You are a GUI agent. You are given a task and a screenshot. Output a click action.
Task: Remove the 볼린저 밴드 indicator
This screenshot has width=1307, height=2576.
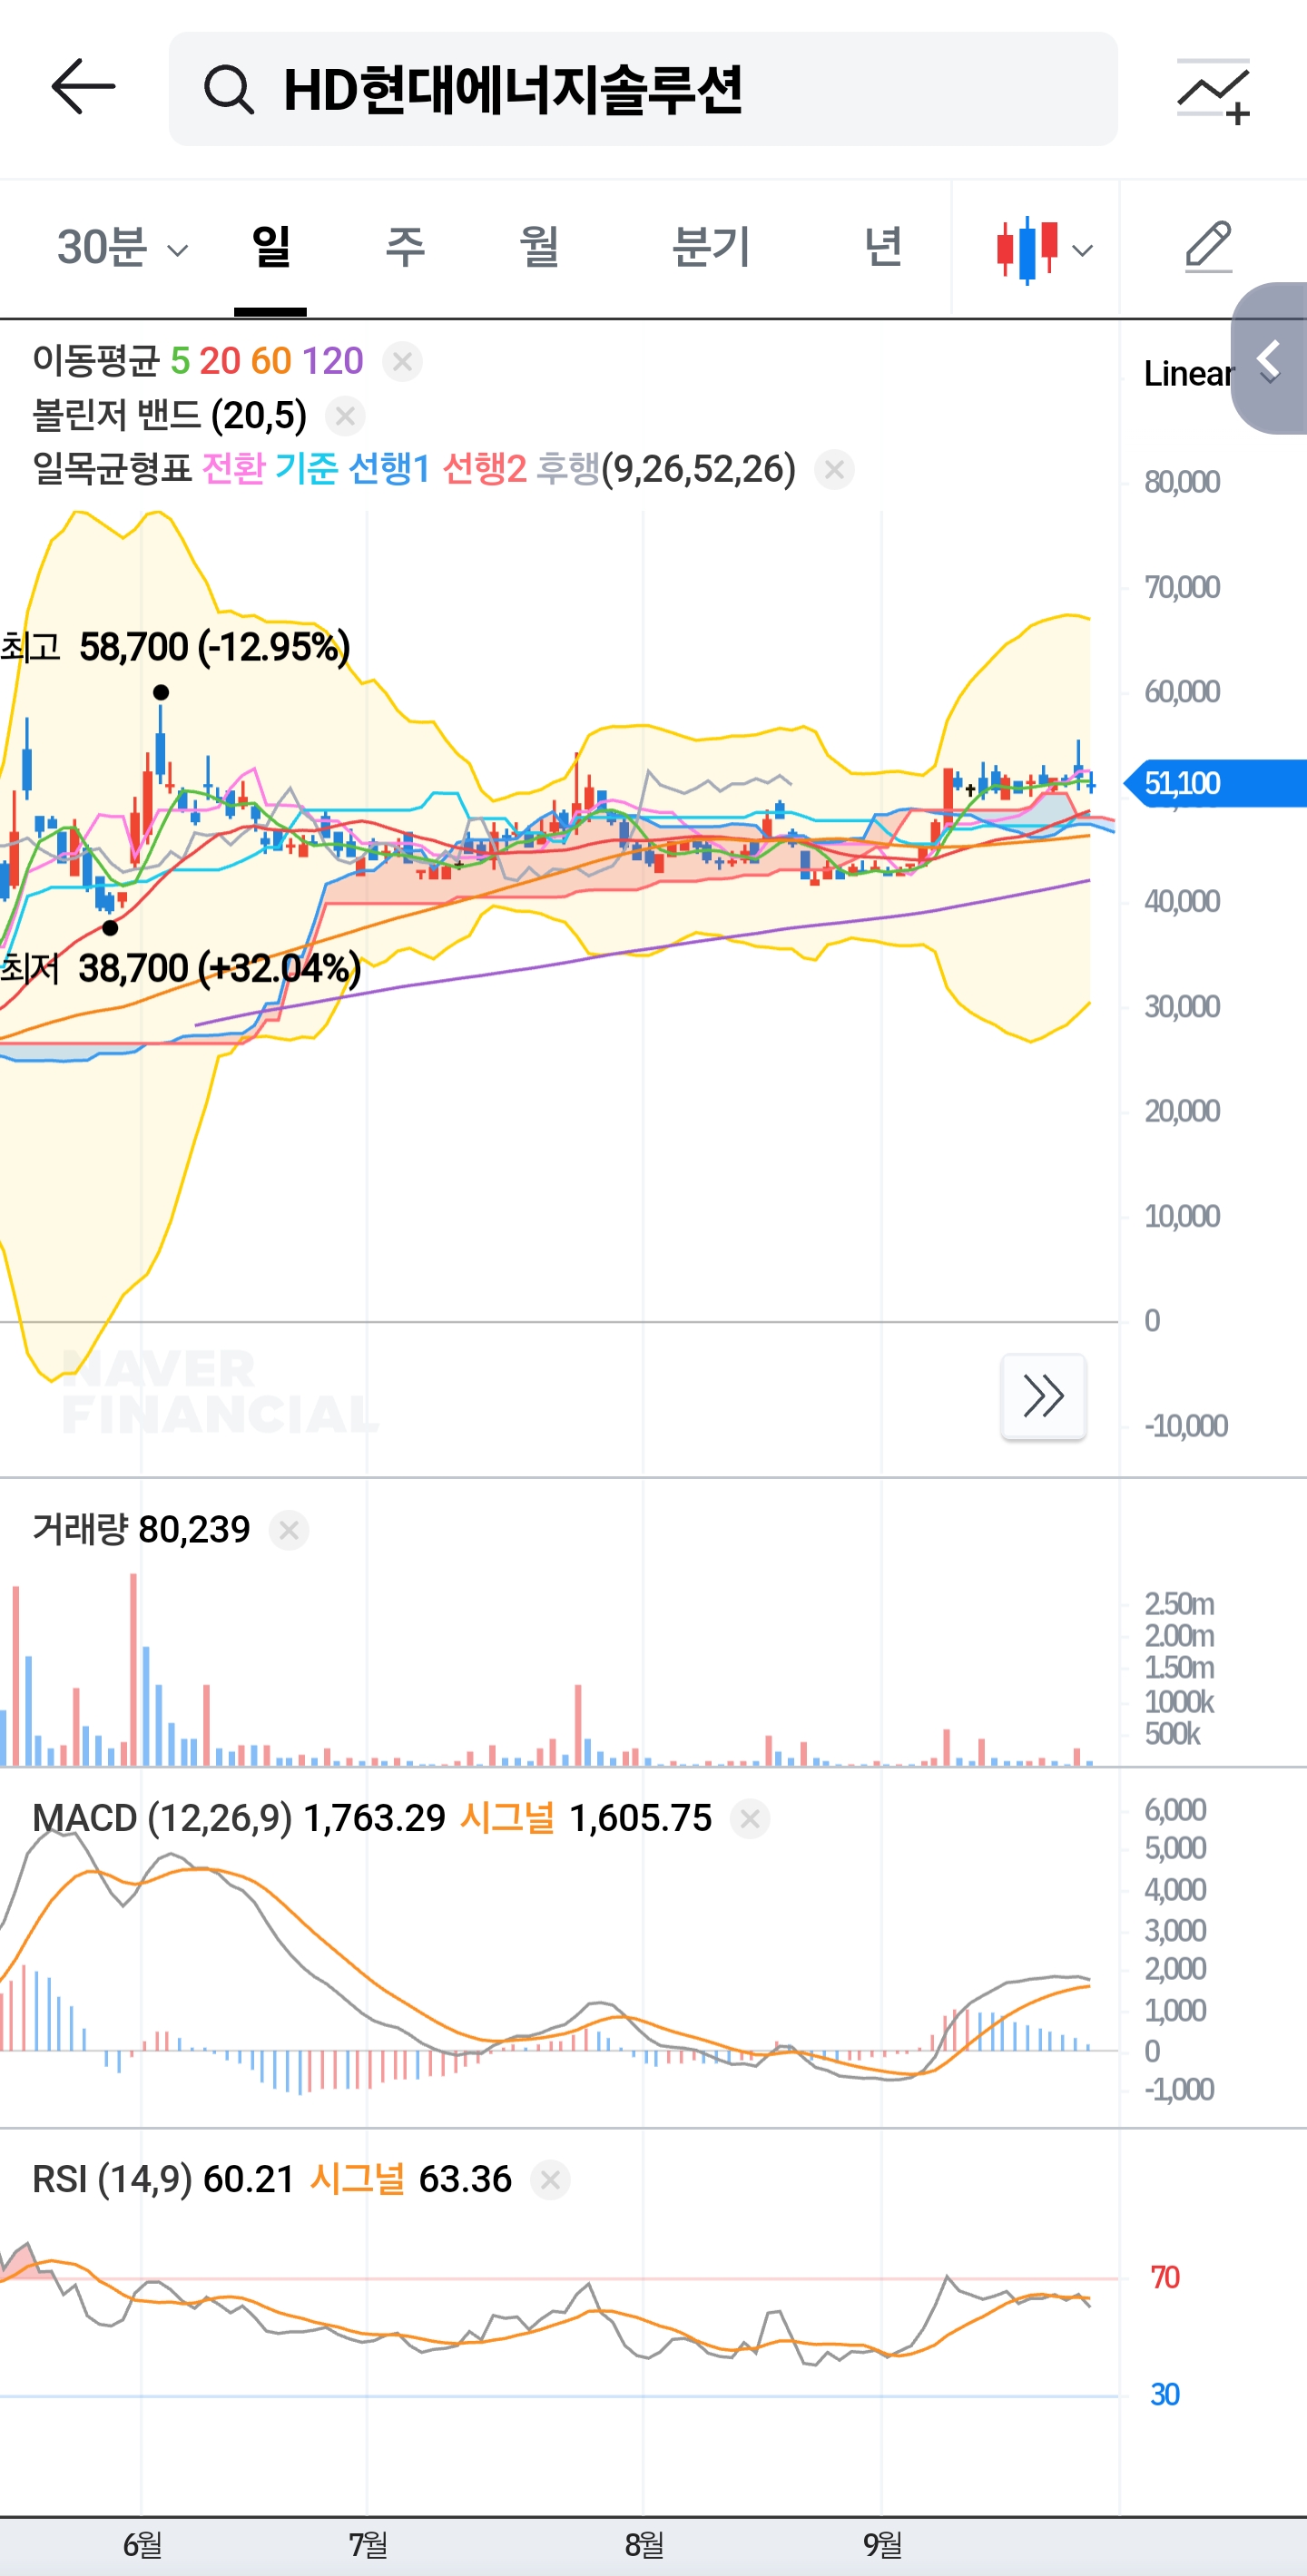pyautogui.click(x=345, y=415)
